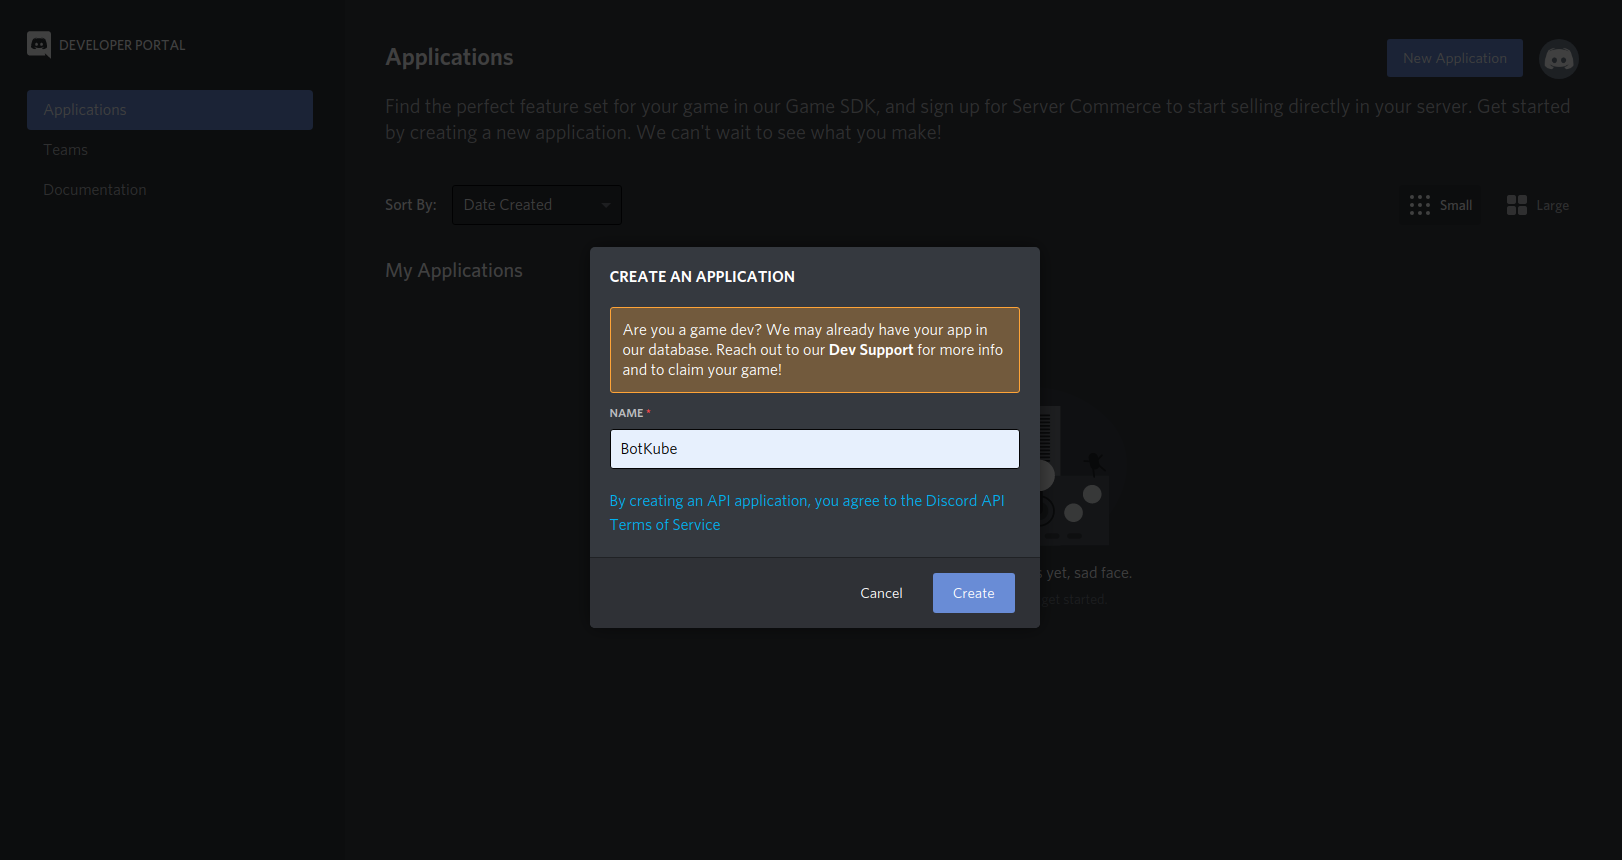The image size is (1622, 860).
Task: Click the Applications page heading
Action: pyautogui.click(x=449, y=58)
